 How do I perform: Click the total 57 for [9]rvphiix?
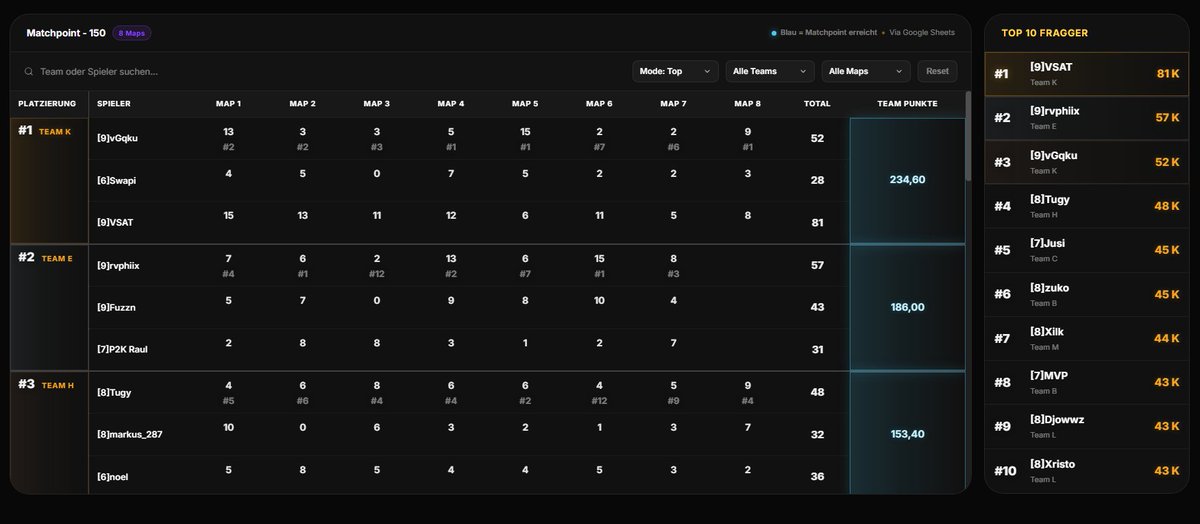tap(817, 265)
